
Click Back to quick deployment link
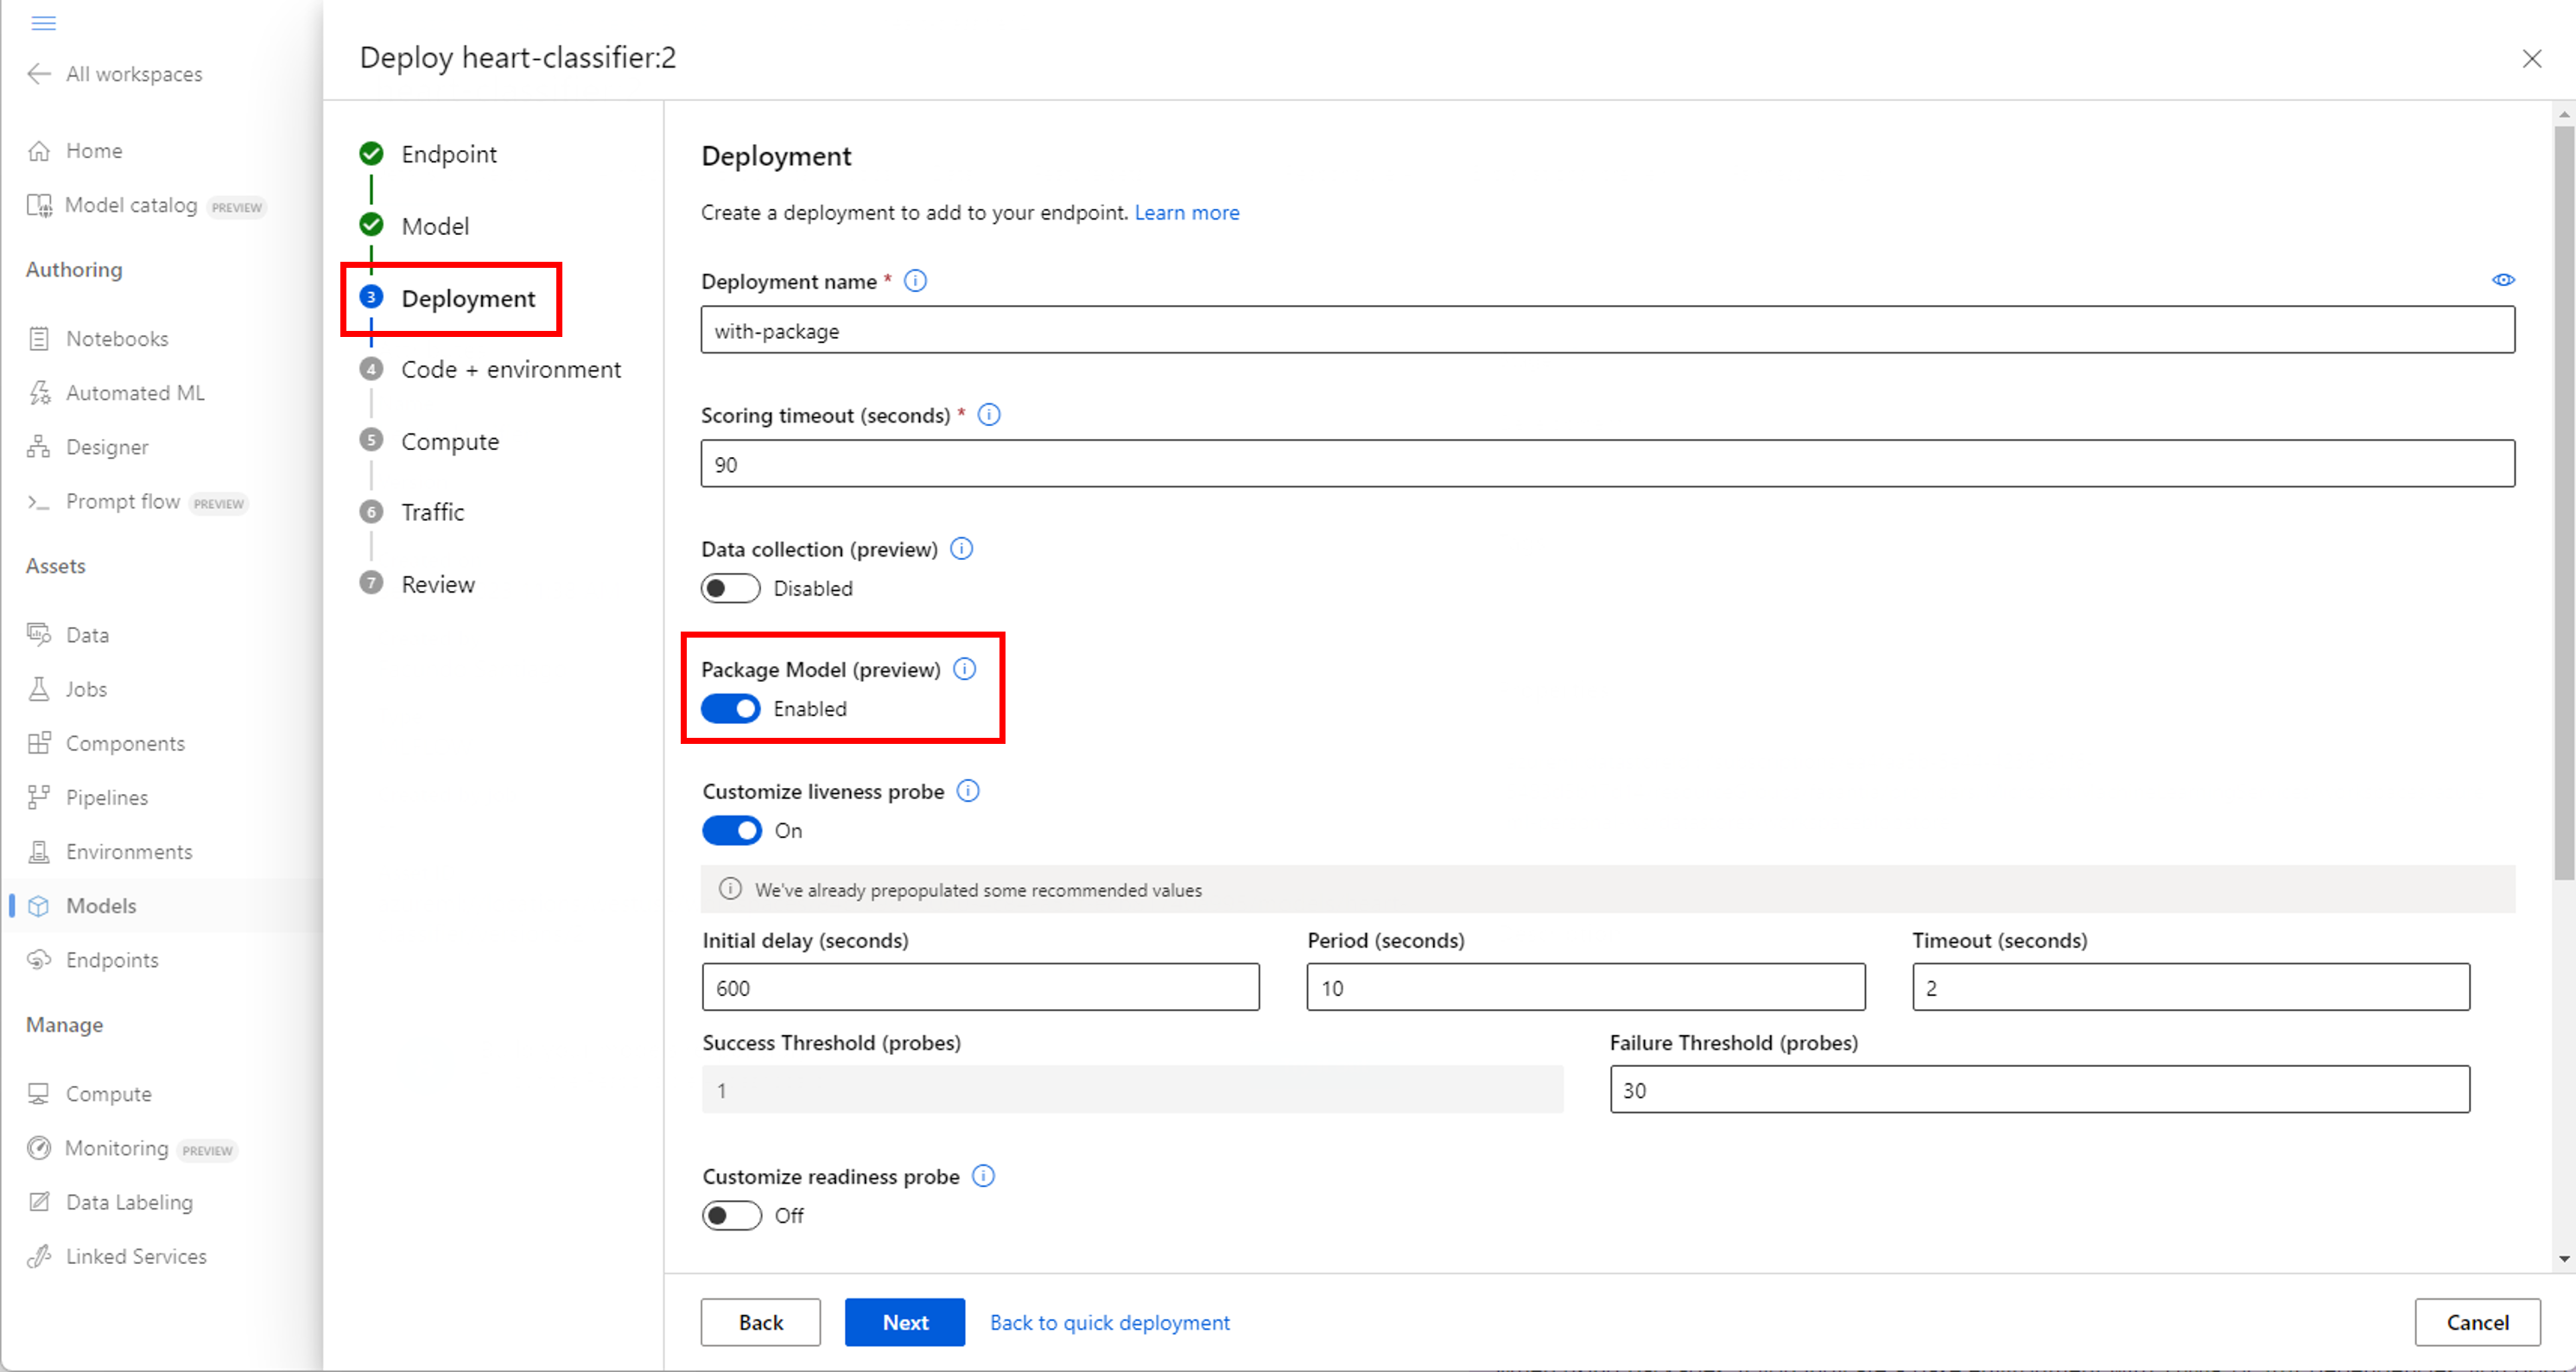tap(1111, 1323)
